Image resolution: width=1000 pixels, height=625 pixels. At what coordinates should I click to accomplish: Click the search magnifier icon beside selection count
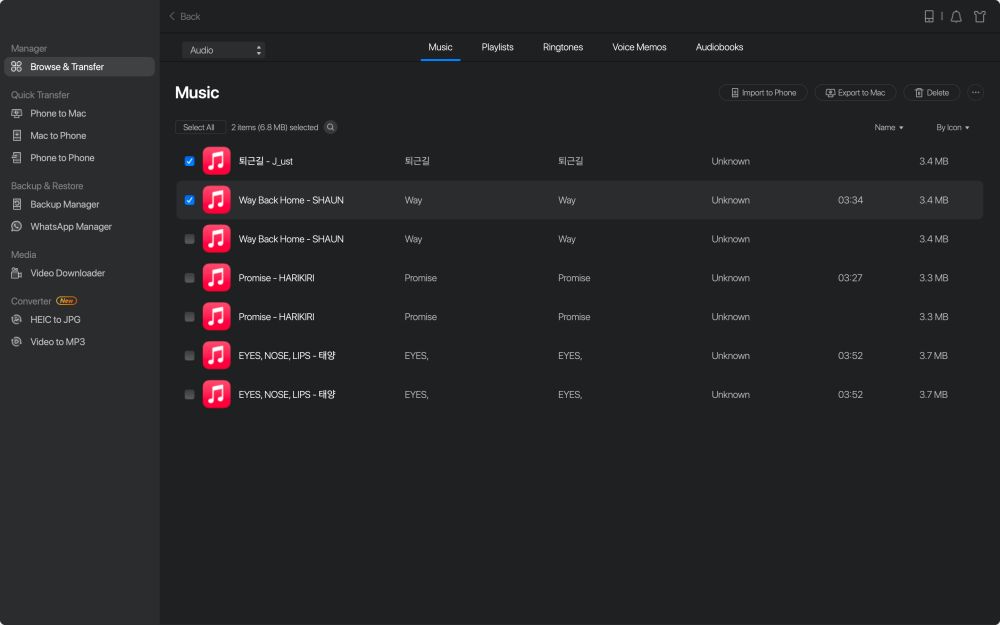(x=330, y=128)
